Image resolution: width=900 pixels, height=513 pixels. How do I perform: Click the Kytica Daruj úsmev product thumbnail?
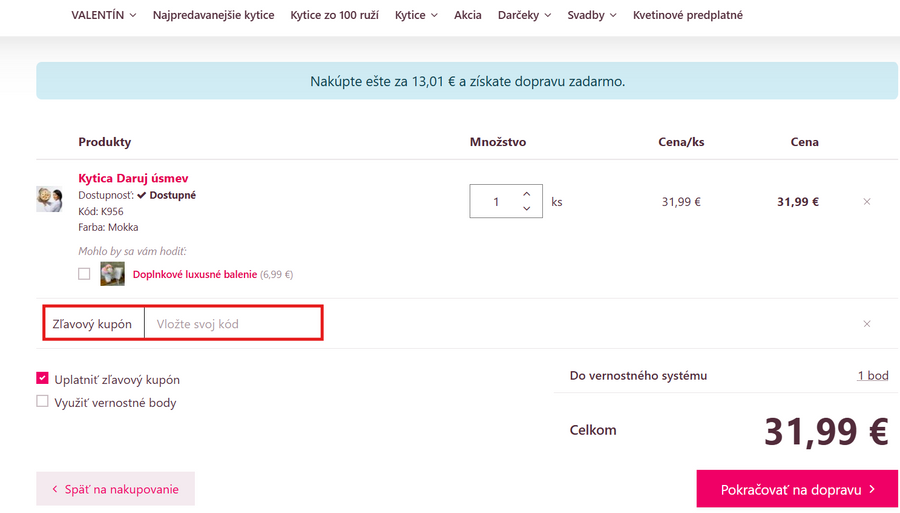49,198
